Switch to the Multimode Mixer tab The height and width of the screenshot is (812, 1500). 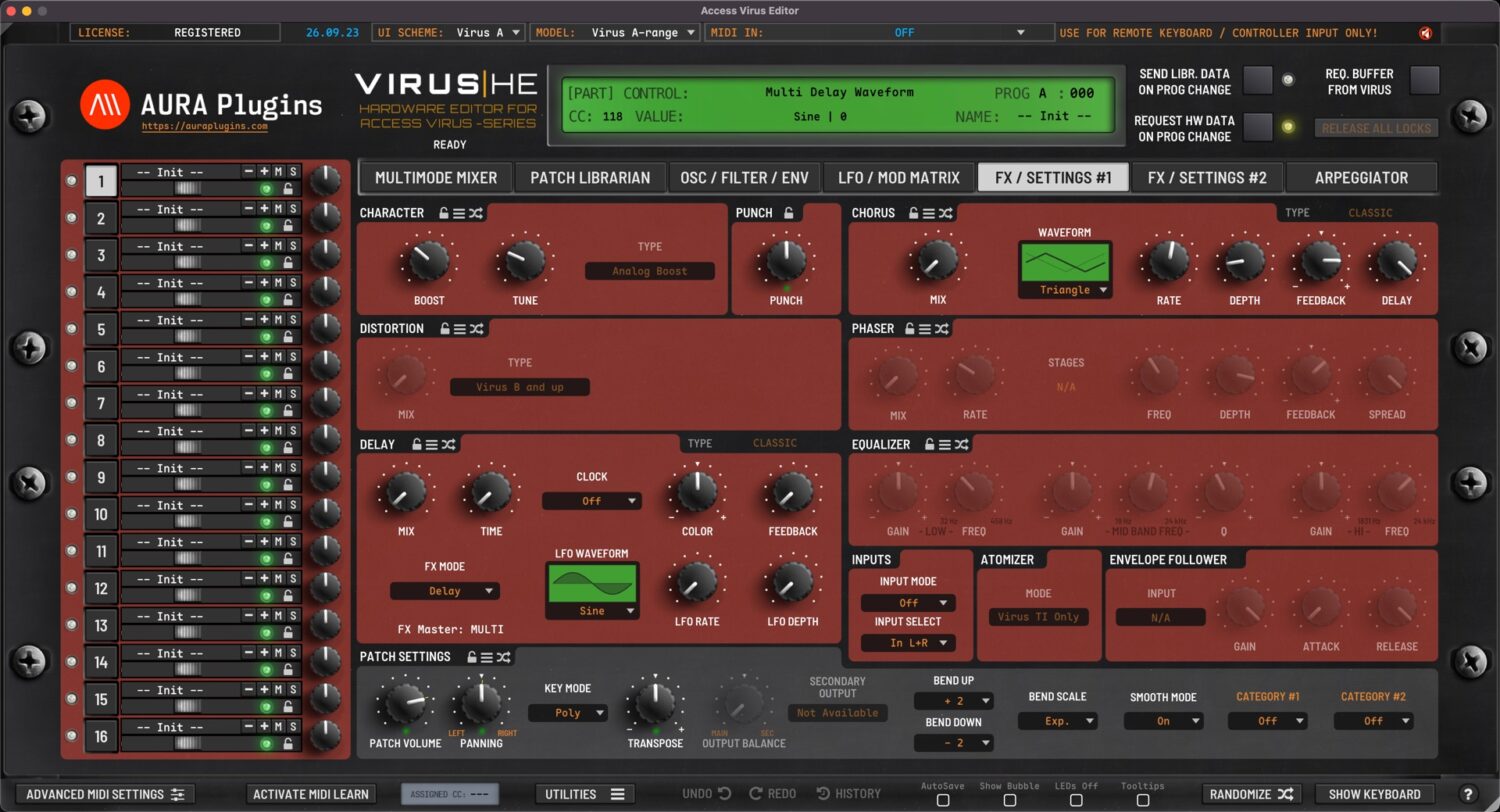point(436,178)
